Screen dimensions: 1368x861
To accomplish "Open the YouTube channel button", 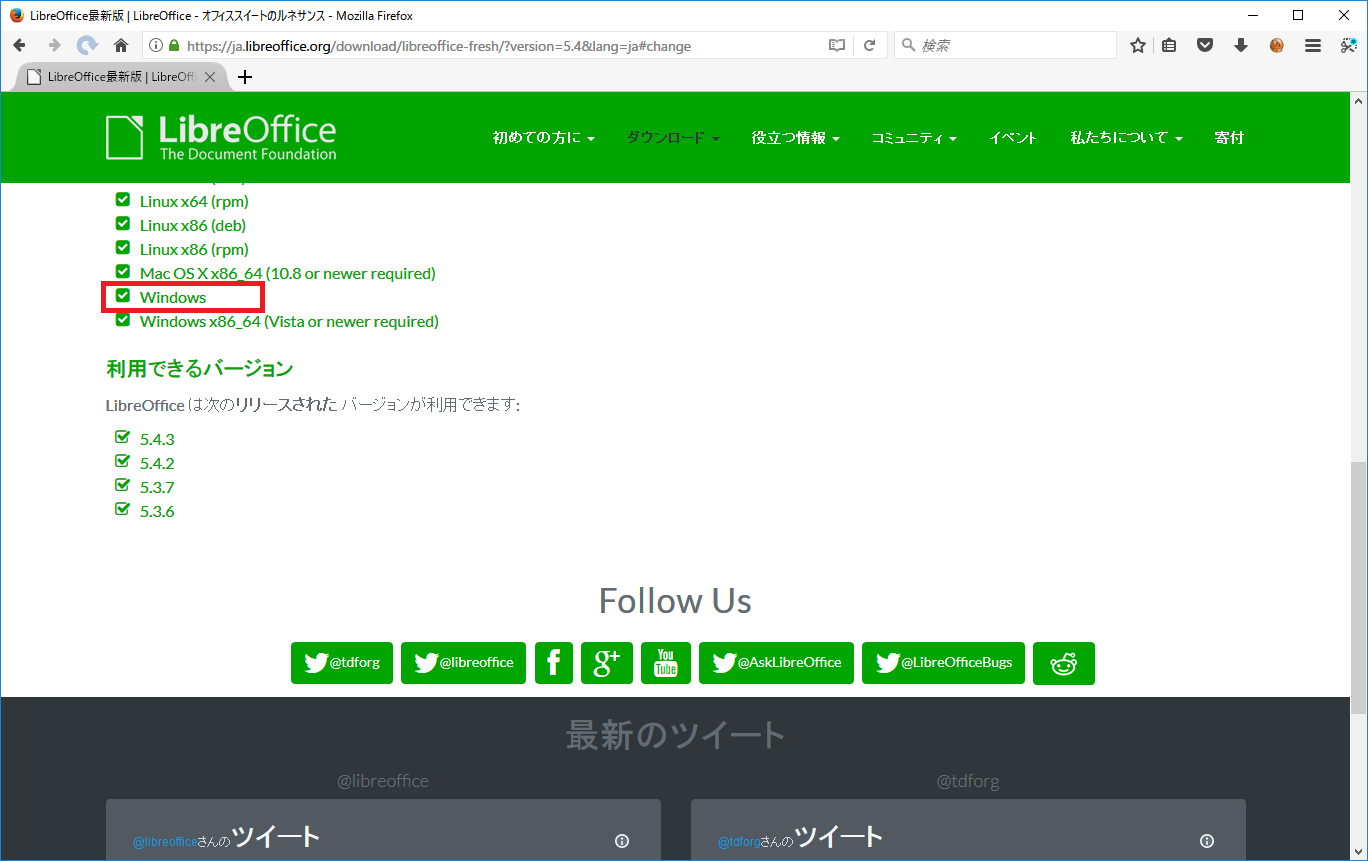I will (x=666, y=663).
